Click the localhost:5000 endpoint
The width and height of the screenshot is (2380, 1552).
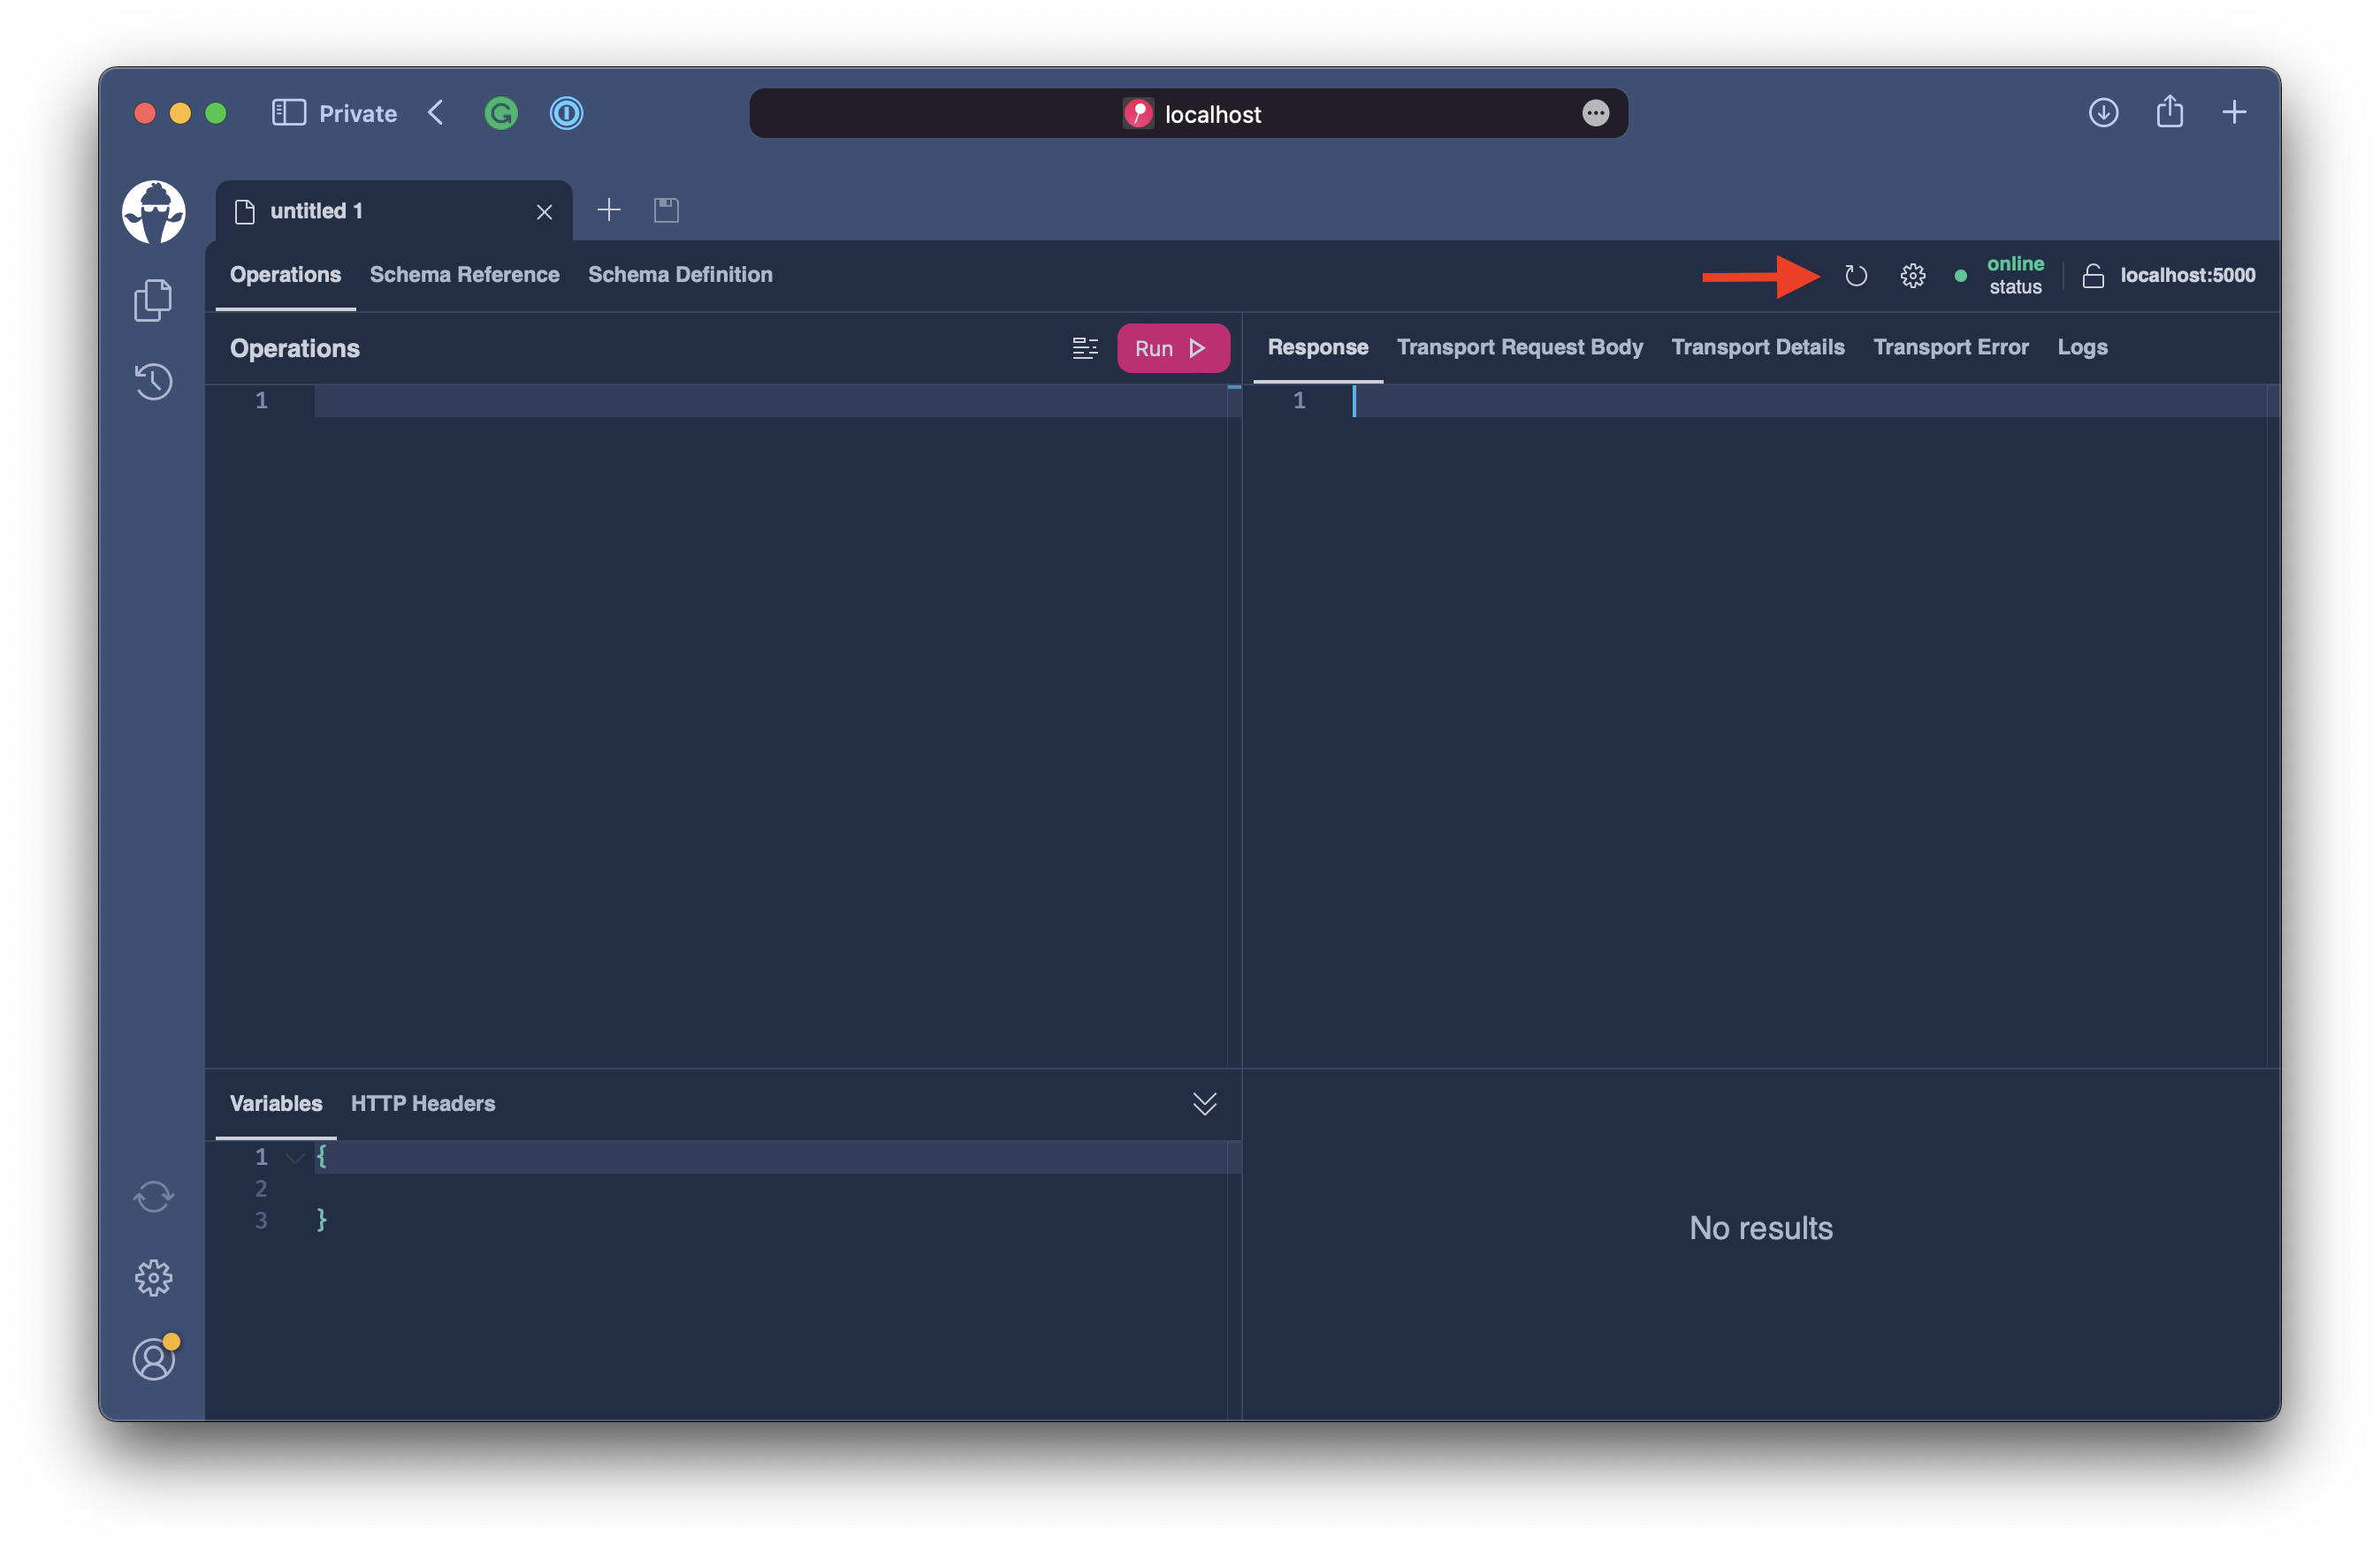[x=2187, y=275]
